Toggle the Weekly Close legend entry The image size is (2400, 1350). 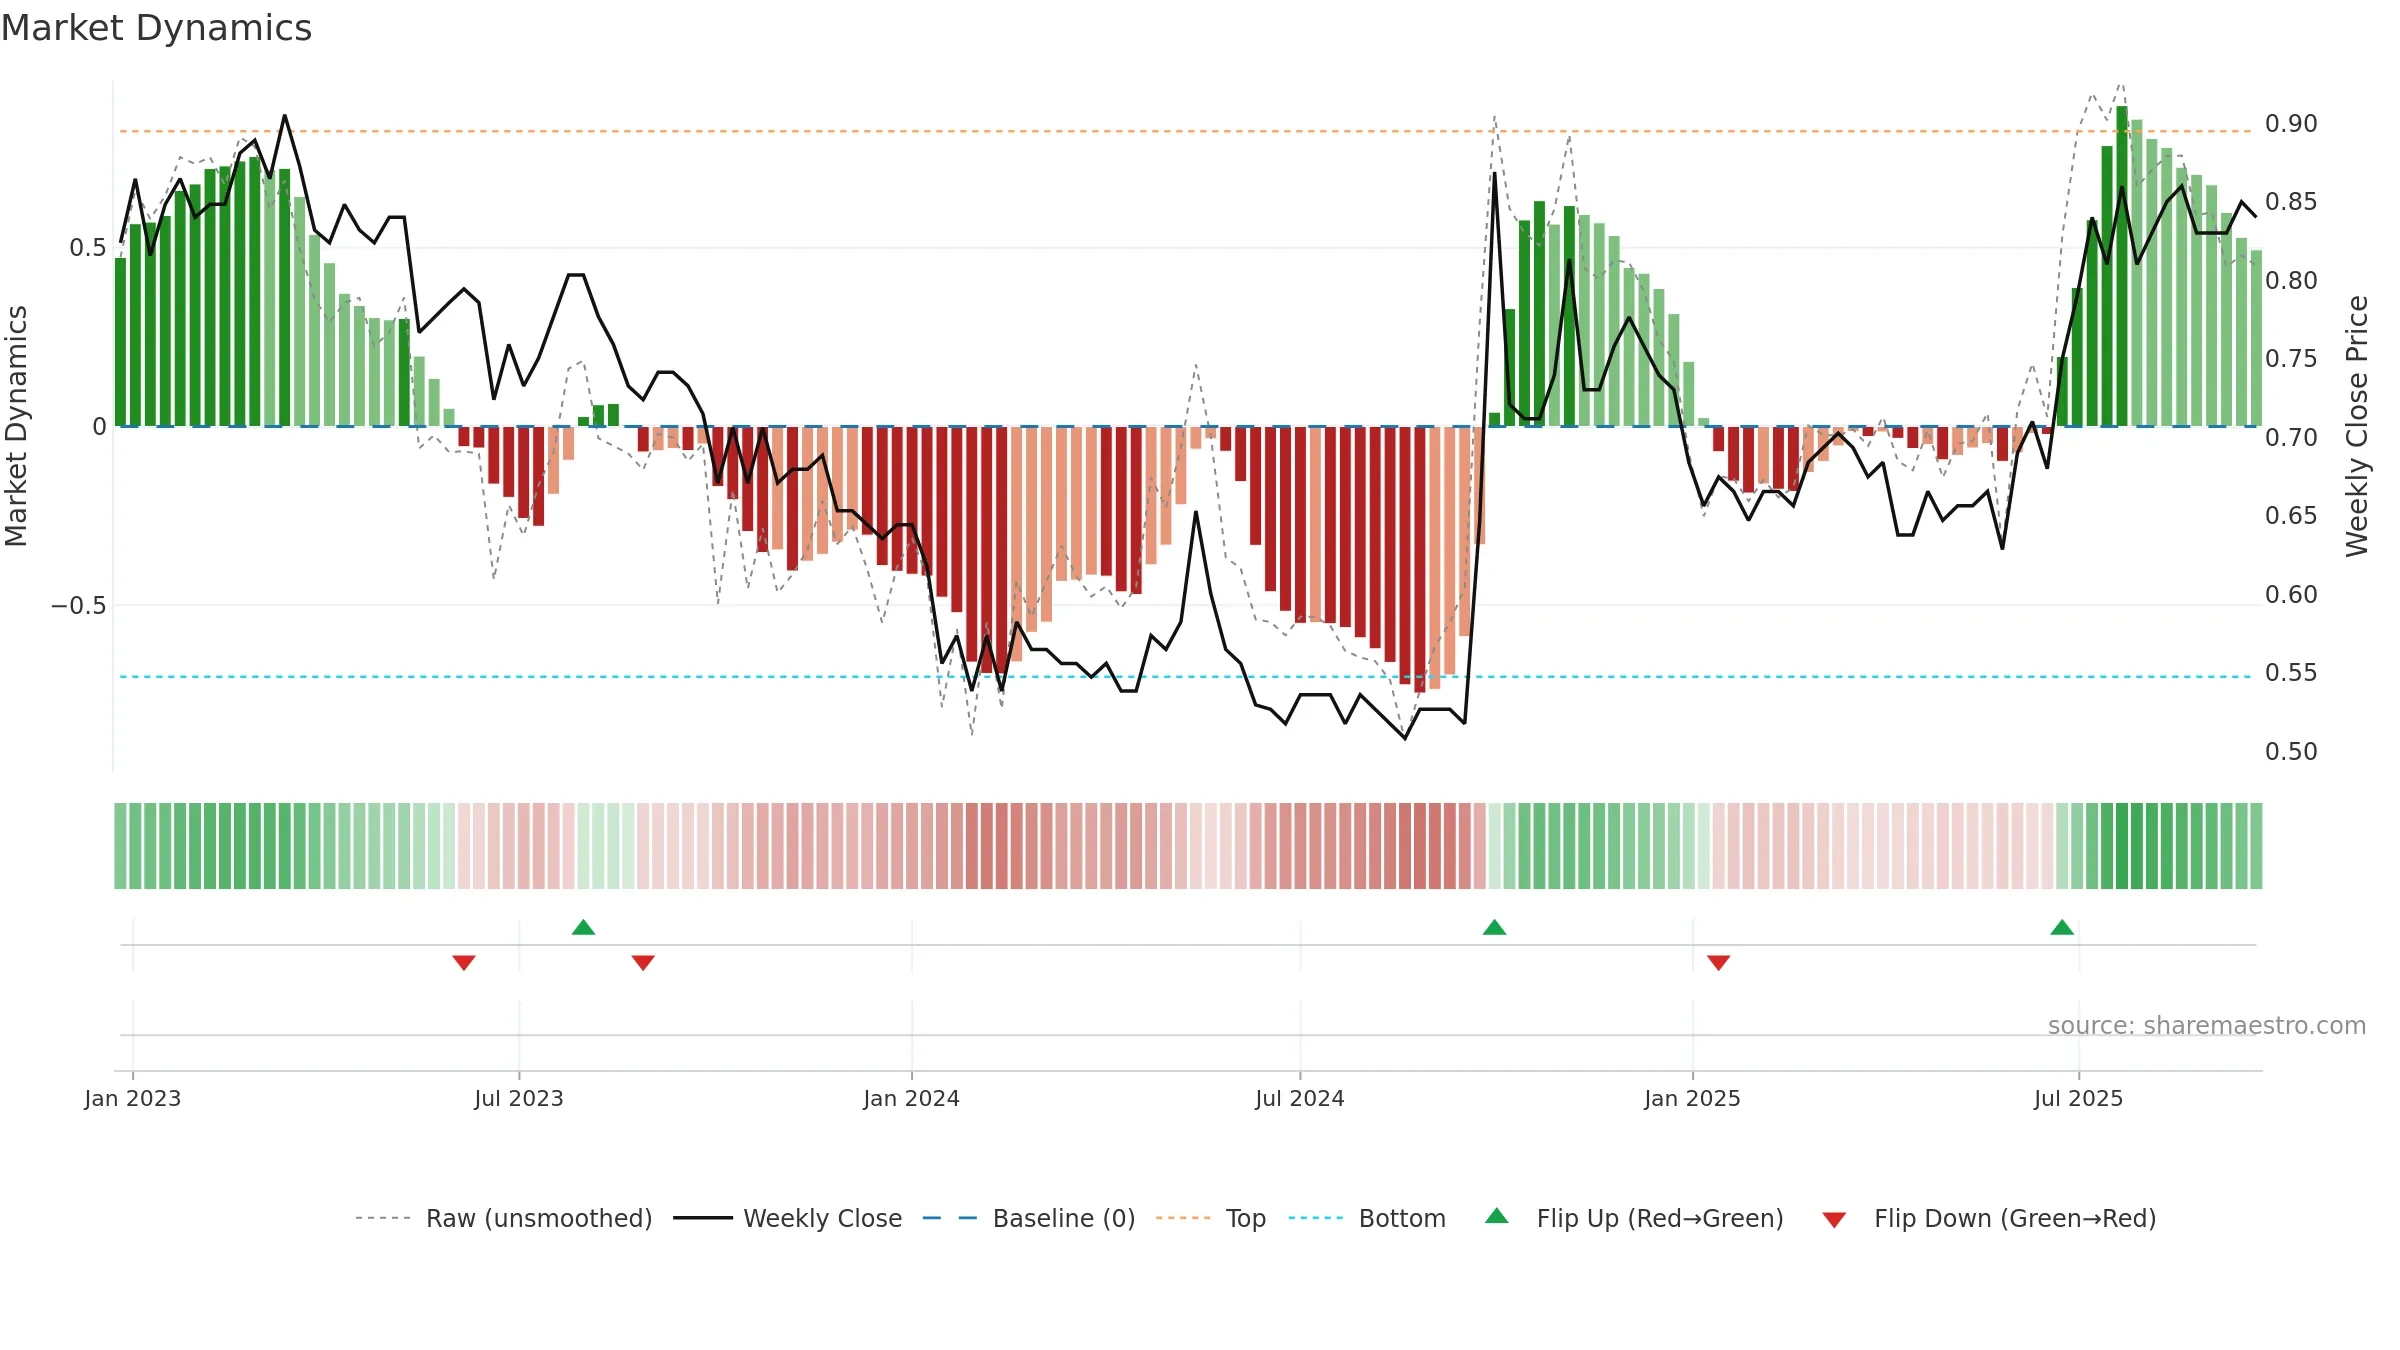(787, 1218)
